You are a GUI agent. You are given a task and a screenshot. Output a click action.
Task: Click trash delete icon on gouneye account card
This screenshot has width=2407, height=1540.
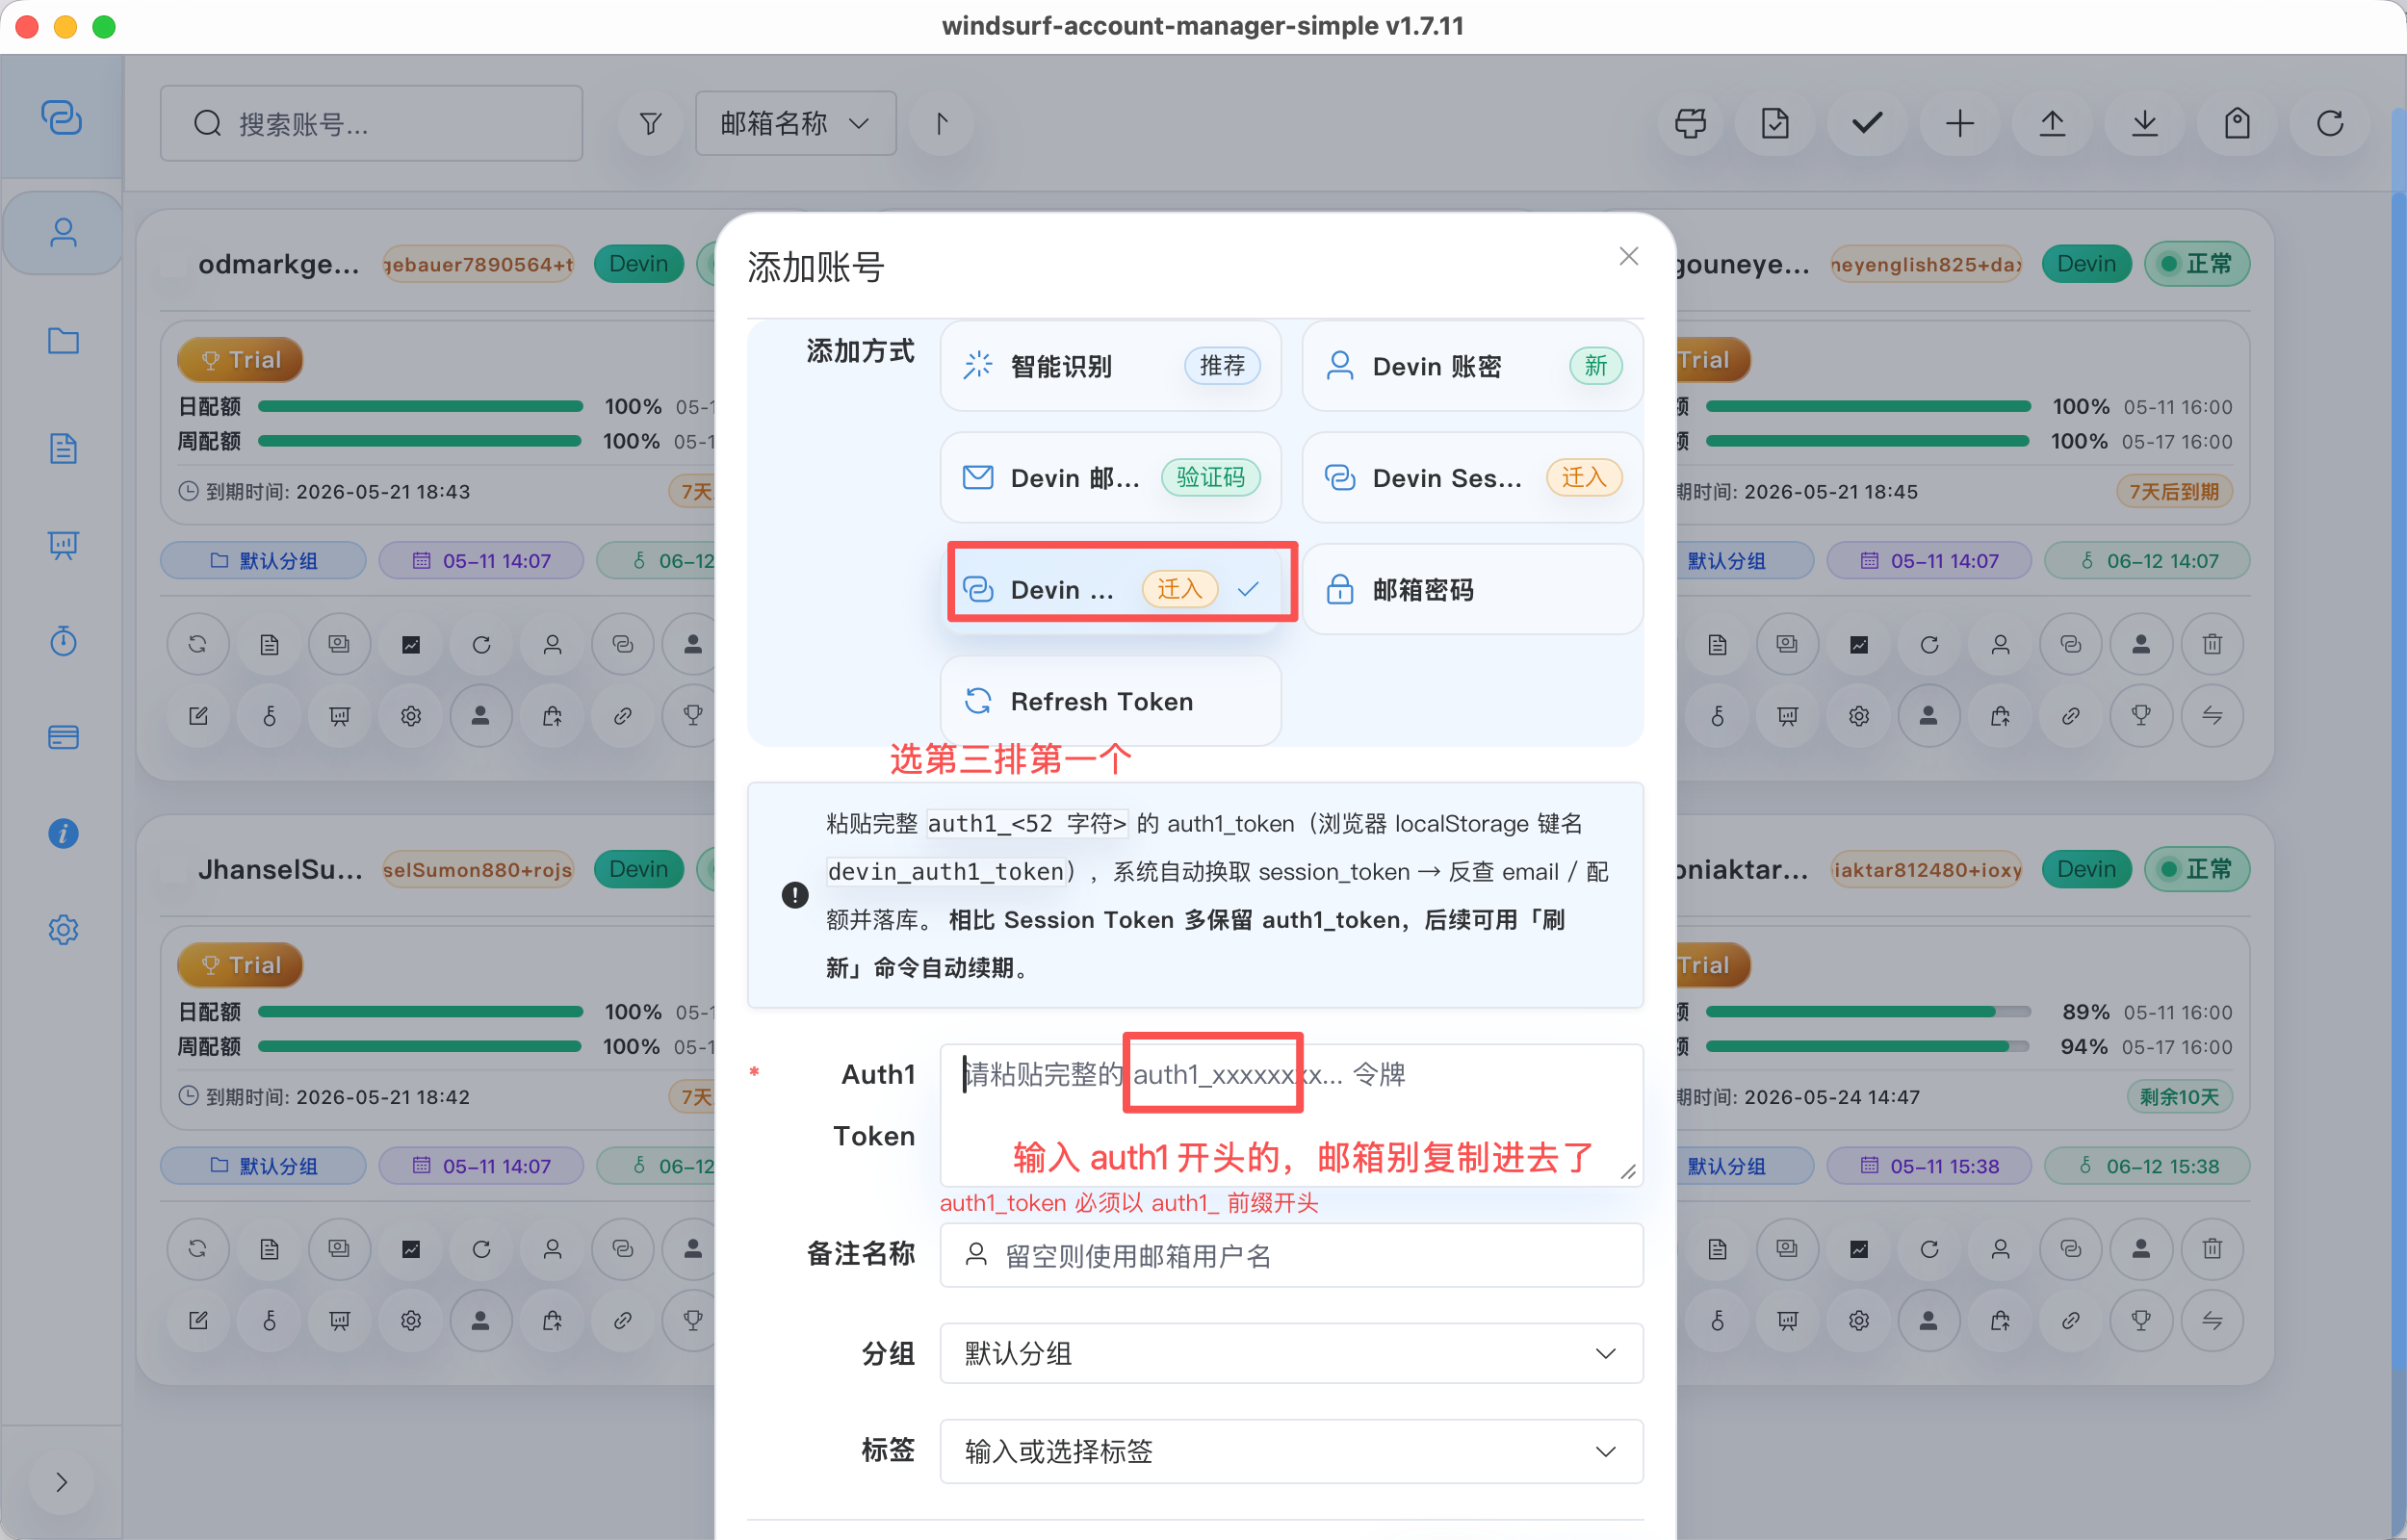pyautogui.click(x=2212, y=644)
